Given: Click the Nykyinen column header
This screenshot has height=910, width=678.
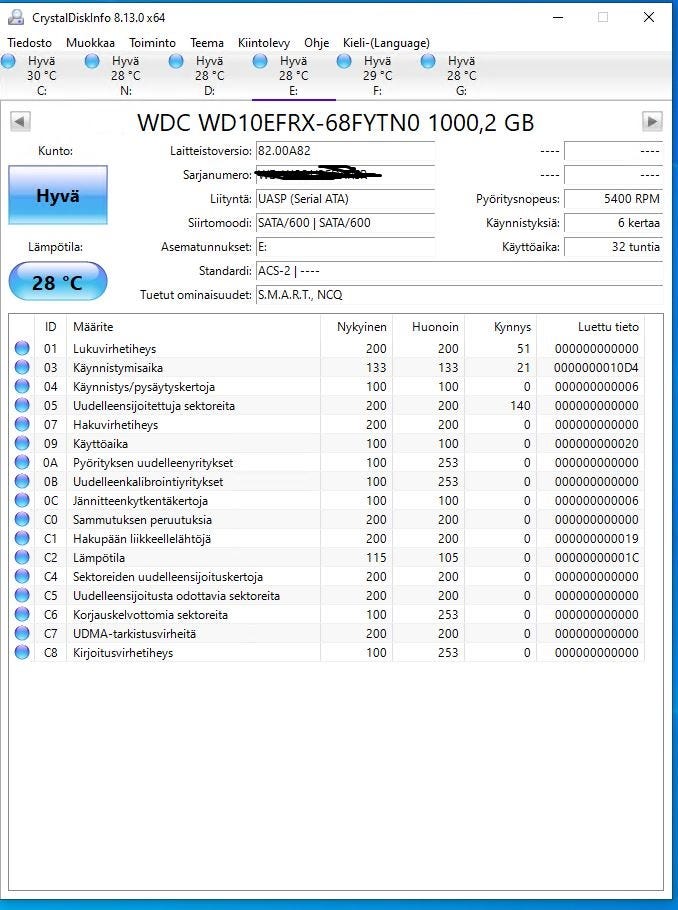Looking at the screenshot, I should pos(356,327).
